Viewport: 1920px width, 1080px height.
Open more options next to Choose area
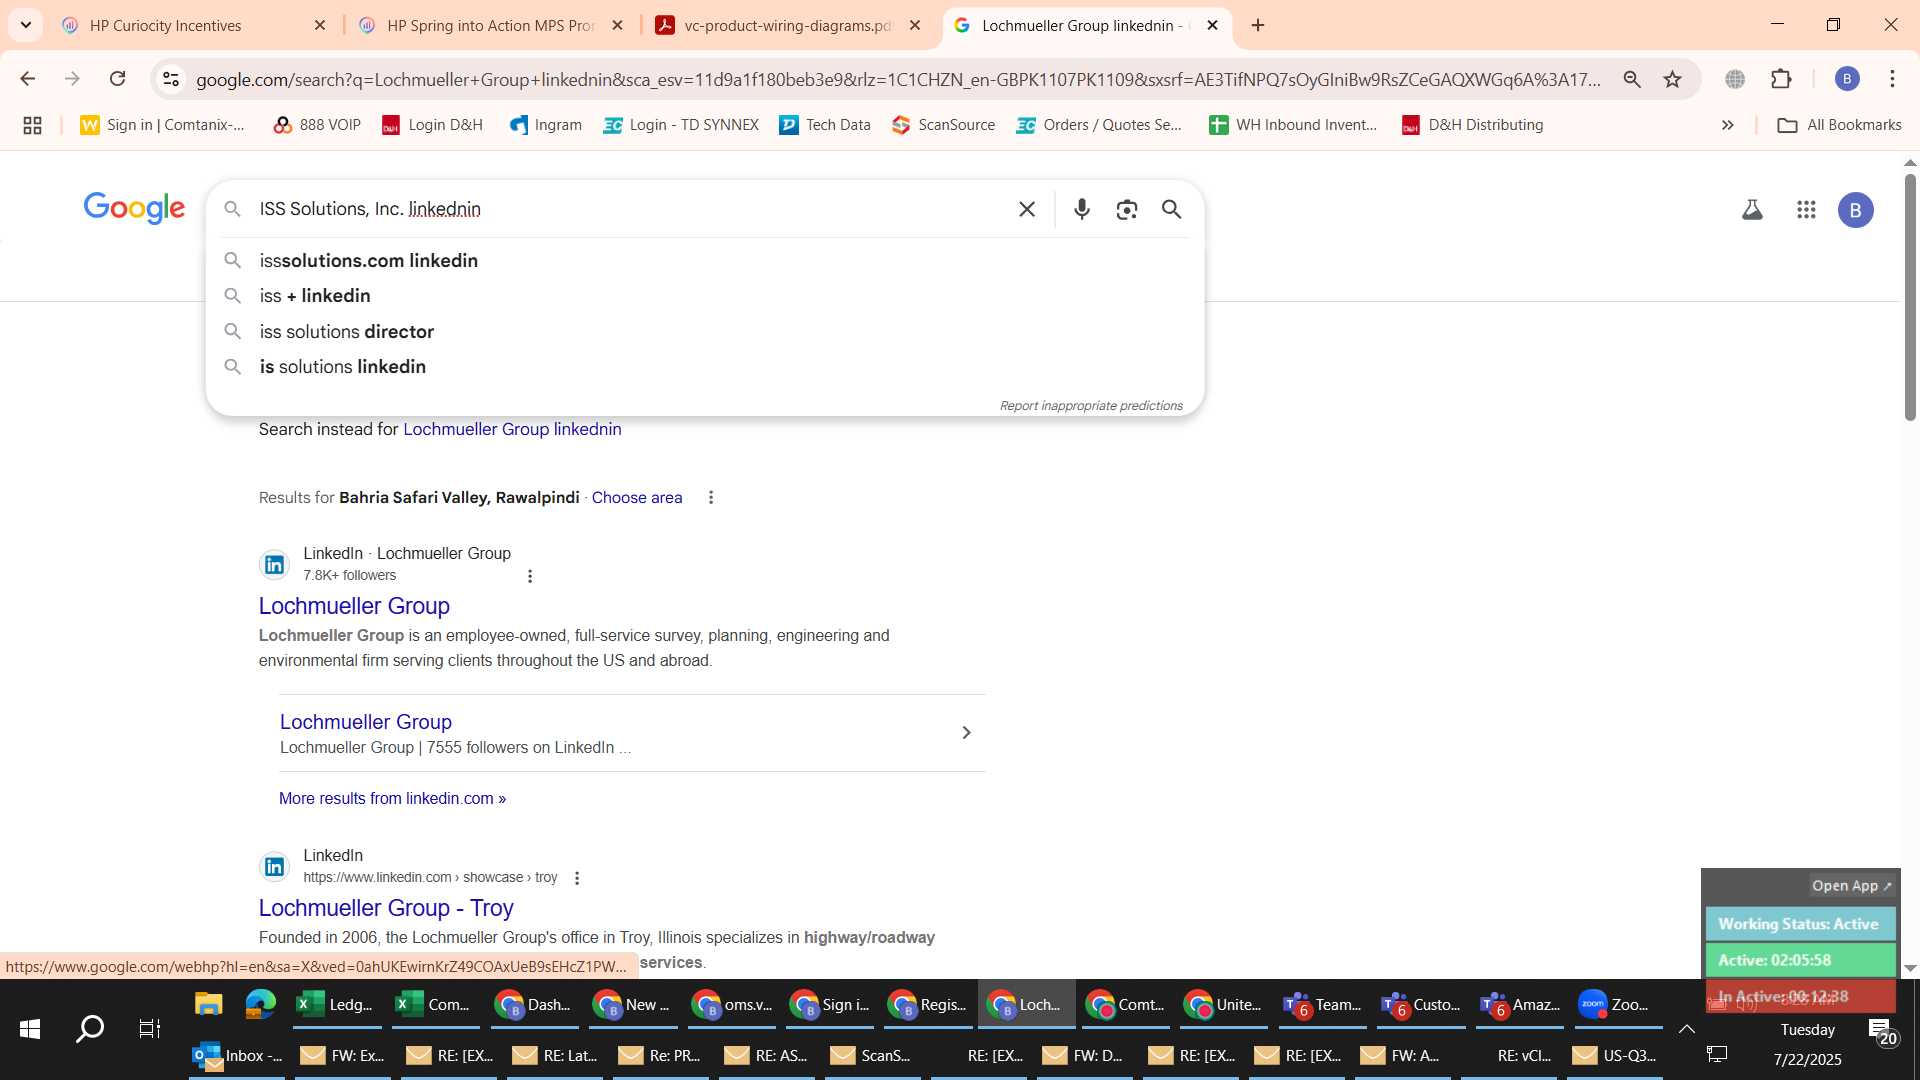tap(711, 498)
